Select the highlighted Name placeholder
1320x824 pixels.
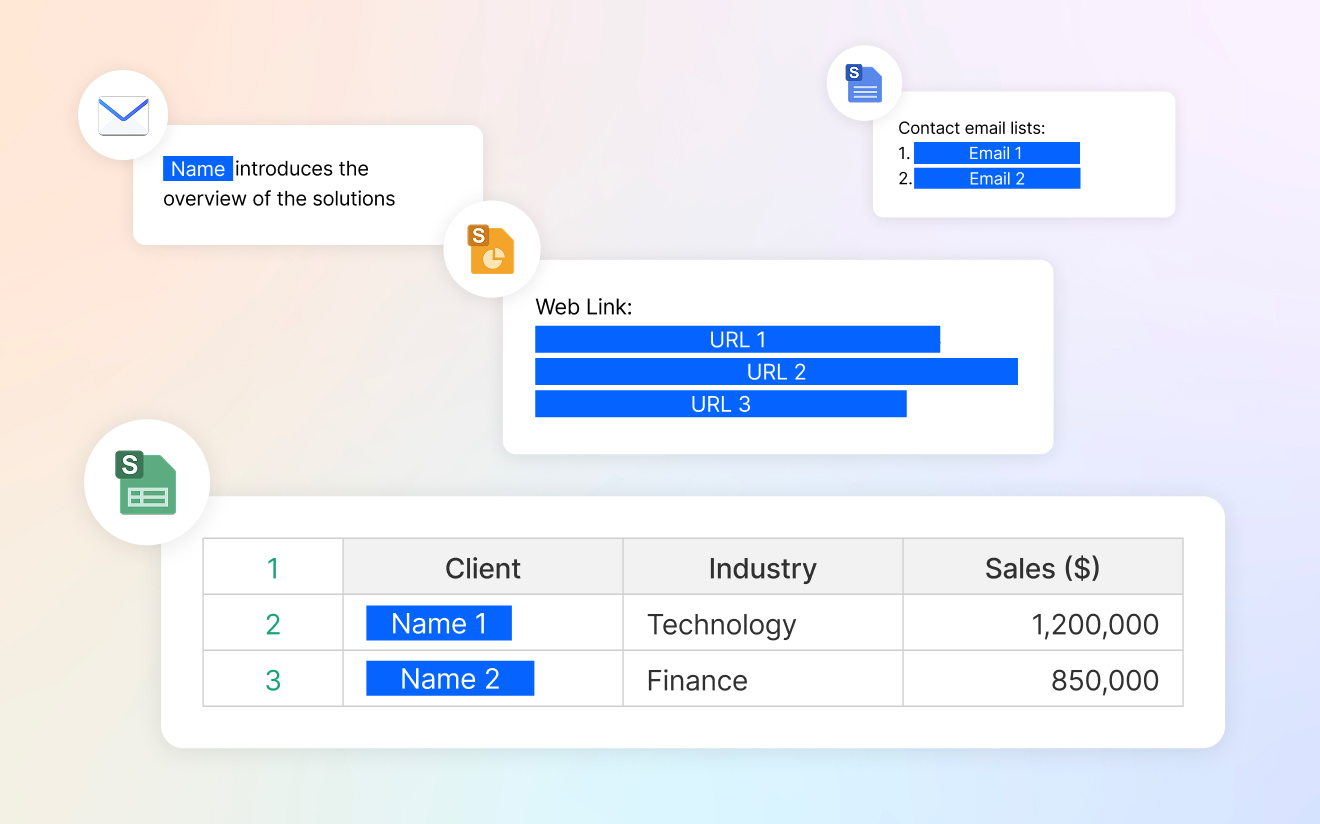[197, 168]
